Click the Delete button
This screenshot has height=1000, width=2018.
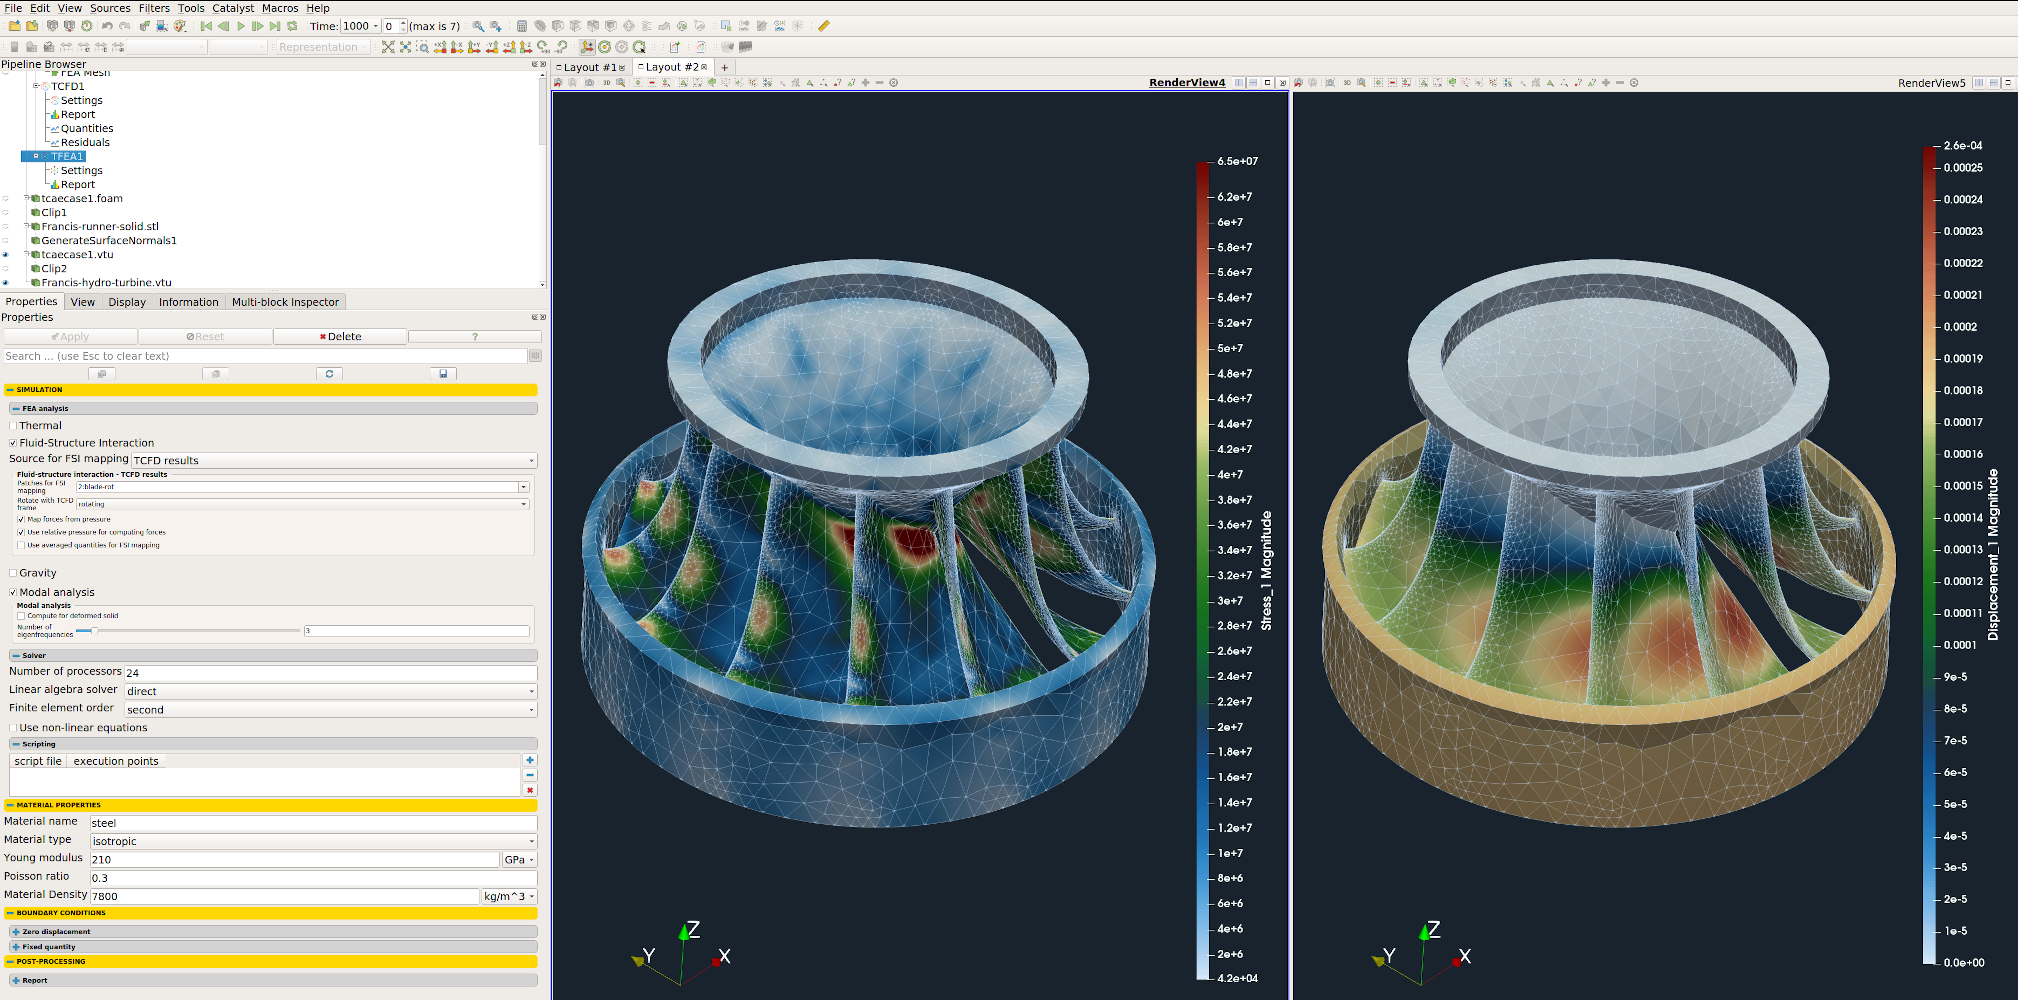coord(340,337)
